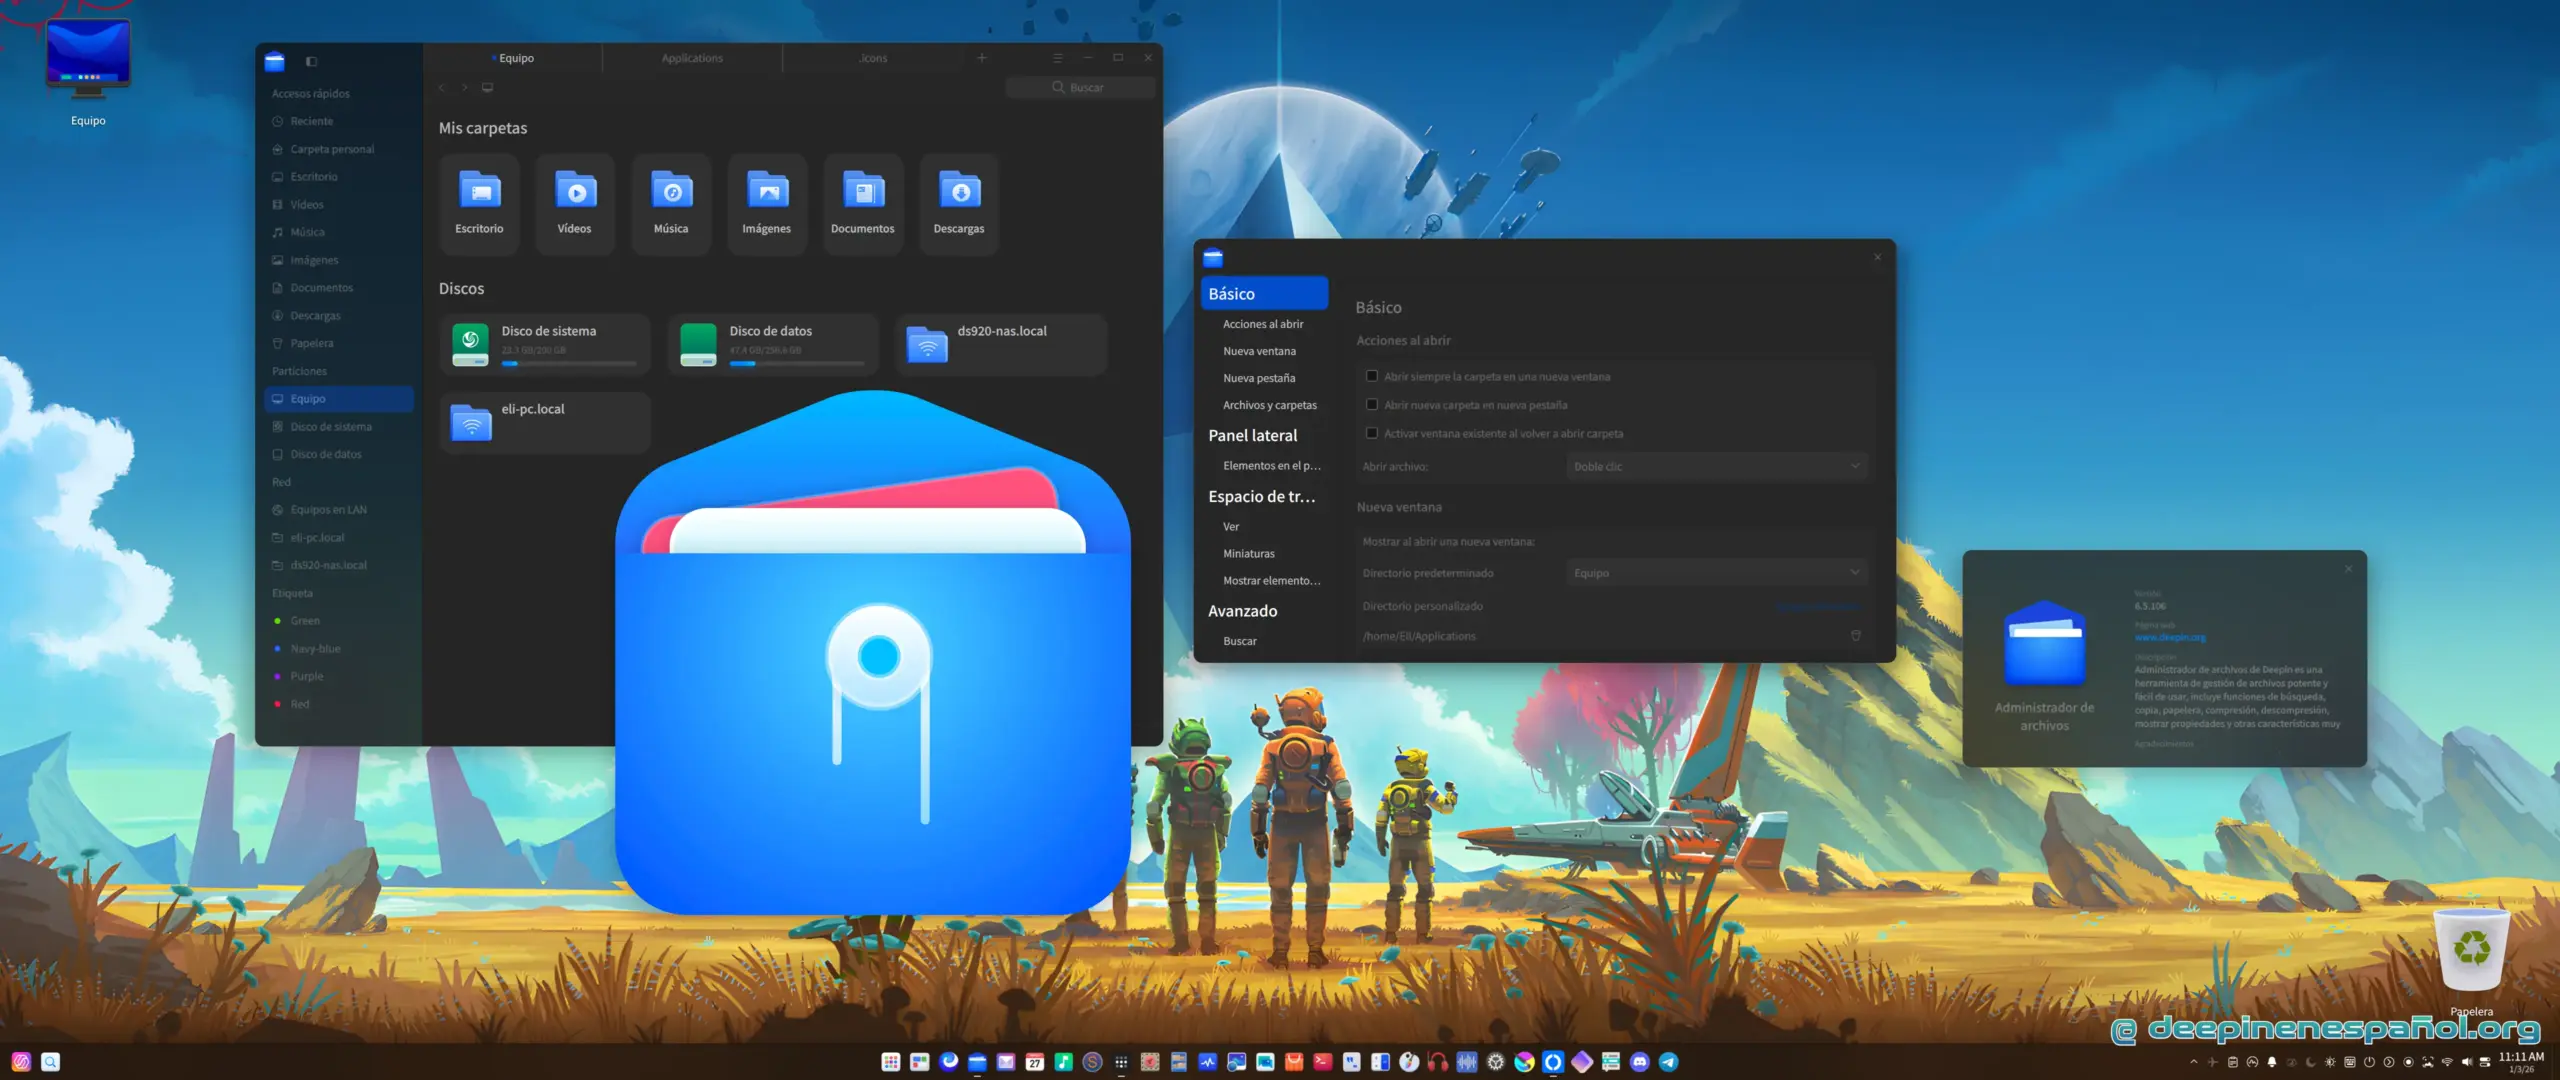Viewport: 2560px width, 1080px height.
Task: Filter by the Red tag
Action: click(x=339, y=704)
